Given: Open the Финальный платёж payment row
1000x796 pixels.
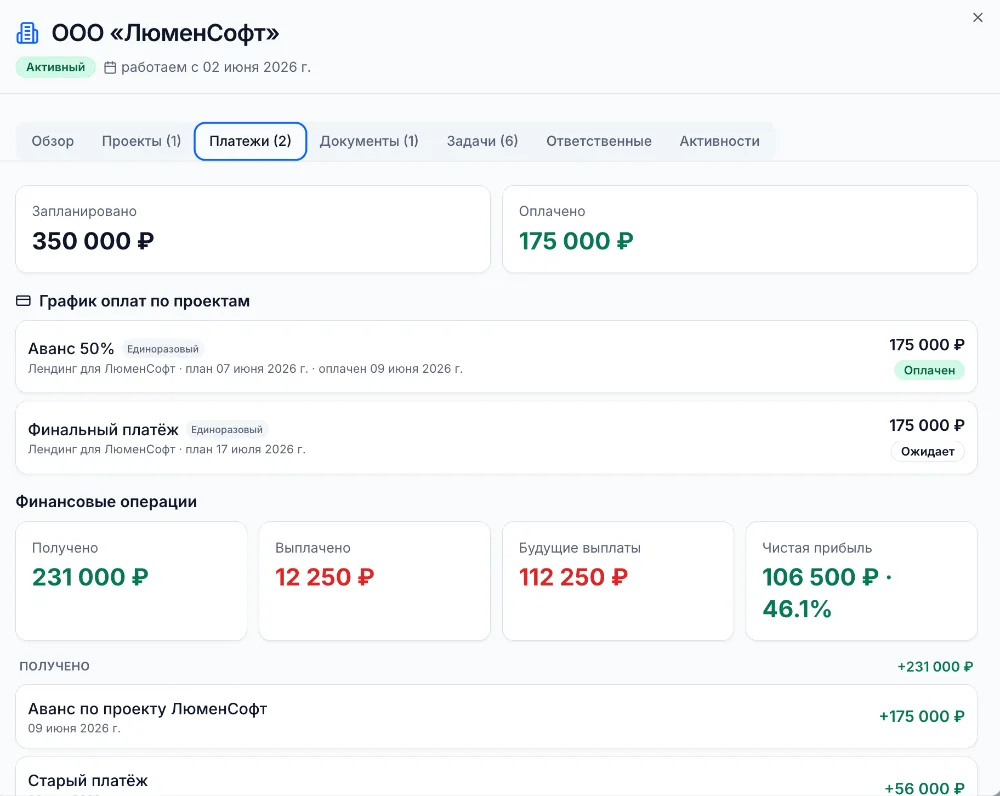Looking at the screenshot, I should tap(496, 438).
